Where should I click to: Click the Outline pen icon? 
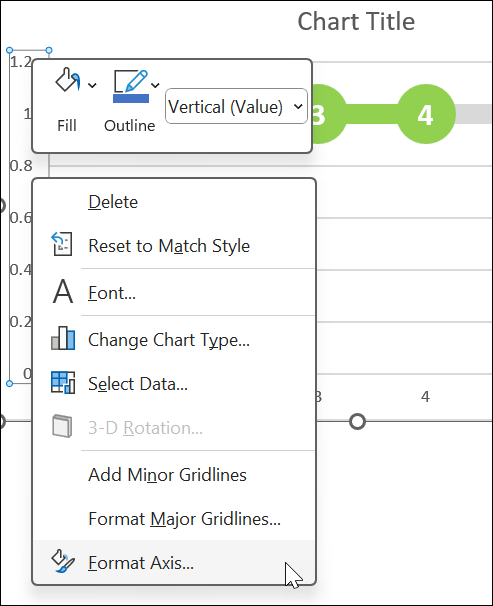pos(131,81)
